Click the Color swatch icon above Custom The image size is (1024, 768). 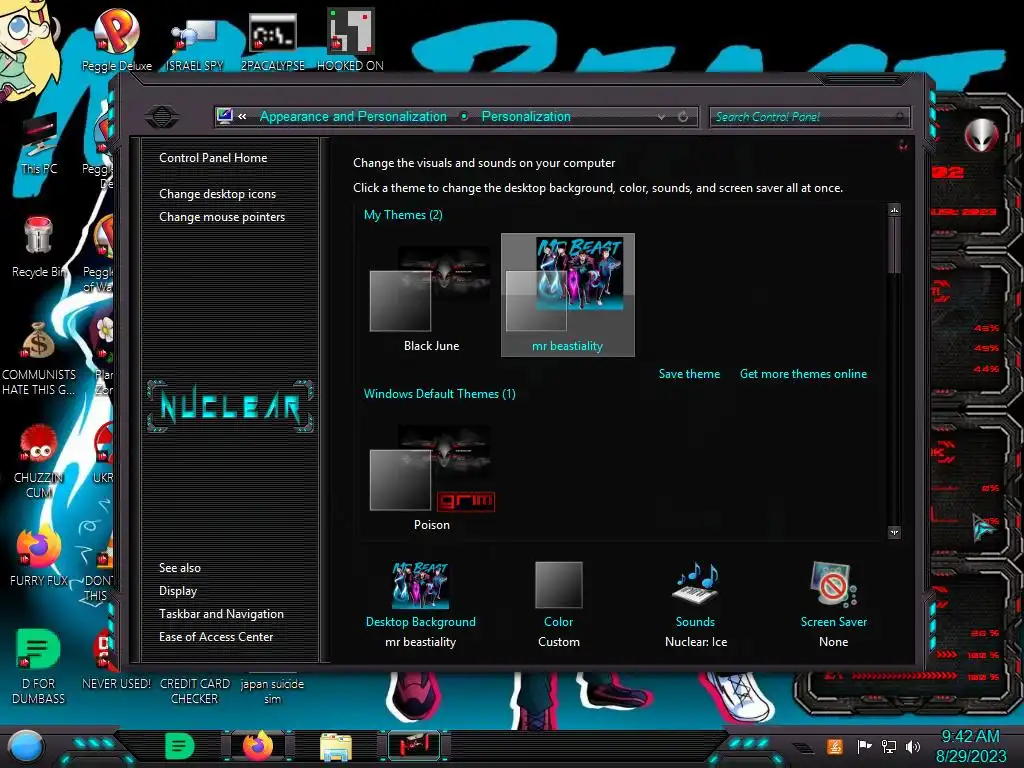(x=558, y=585)
